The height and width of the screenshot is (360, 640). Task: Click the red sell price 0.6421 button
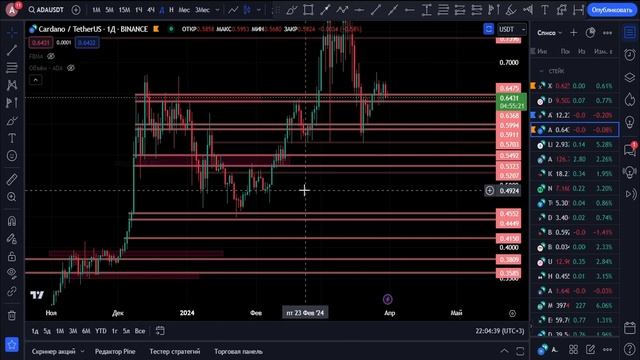[x=40, y=42]
